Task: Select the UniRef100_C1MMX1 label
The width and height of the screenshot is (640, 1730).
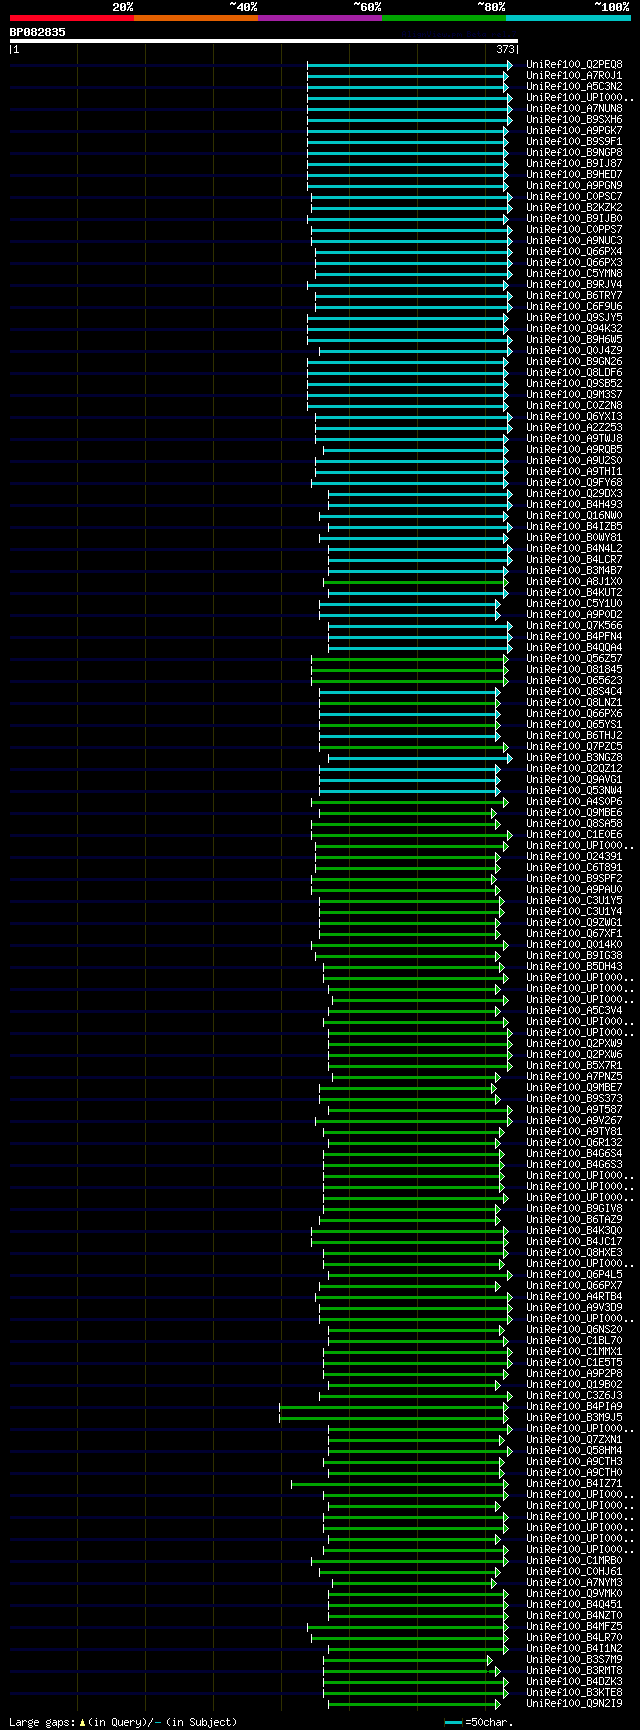Action: pos(574,1352)
